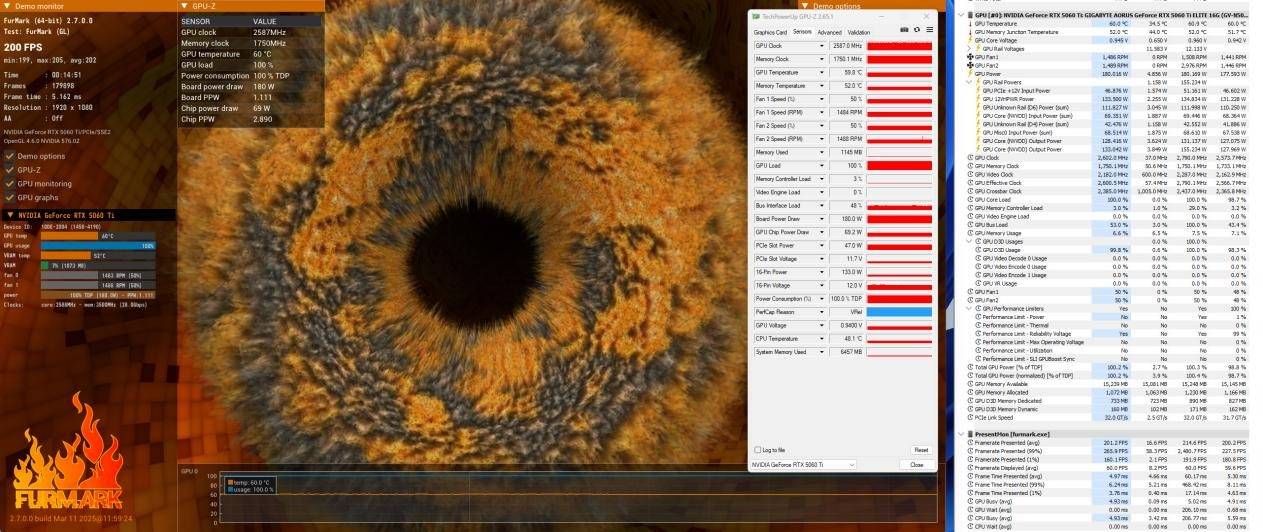Click the fan icon beside GPU Fan2 RPM
Screen dimensions: 1263x532
[x=969, y=65]
